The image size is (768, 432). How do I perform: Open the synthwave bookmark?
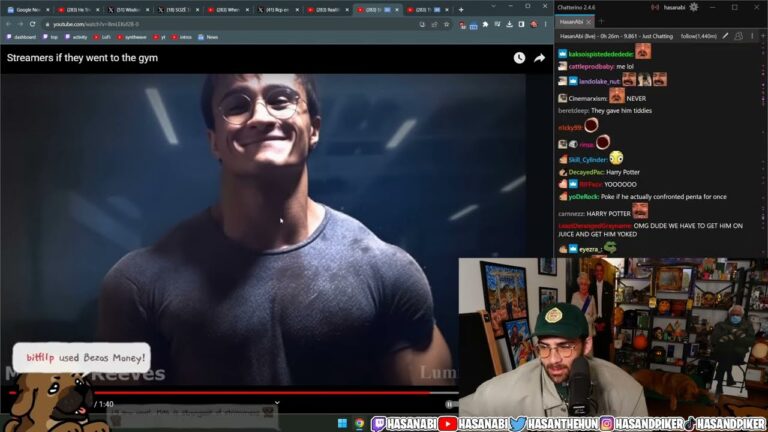[x=132, y=37]
